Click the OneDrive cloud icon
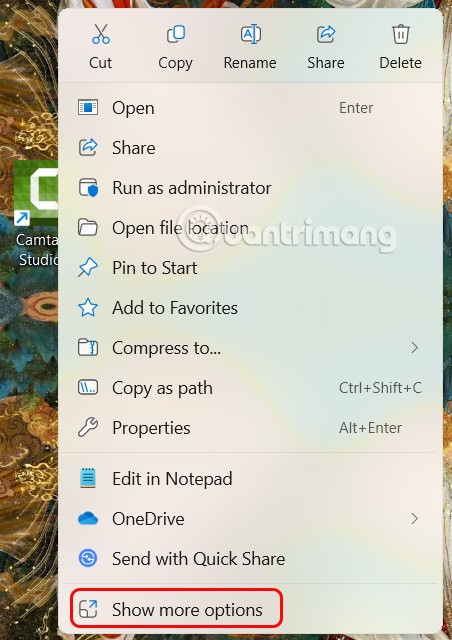 [88, 518]
